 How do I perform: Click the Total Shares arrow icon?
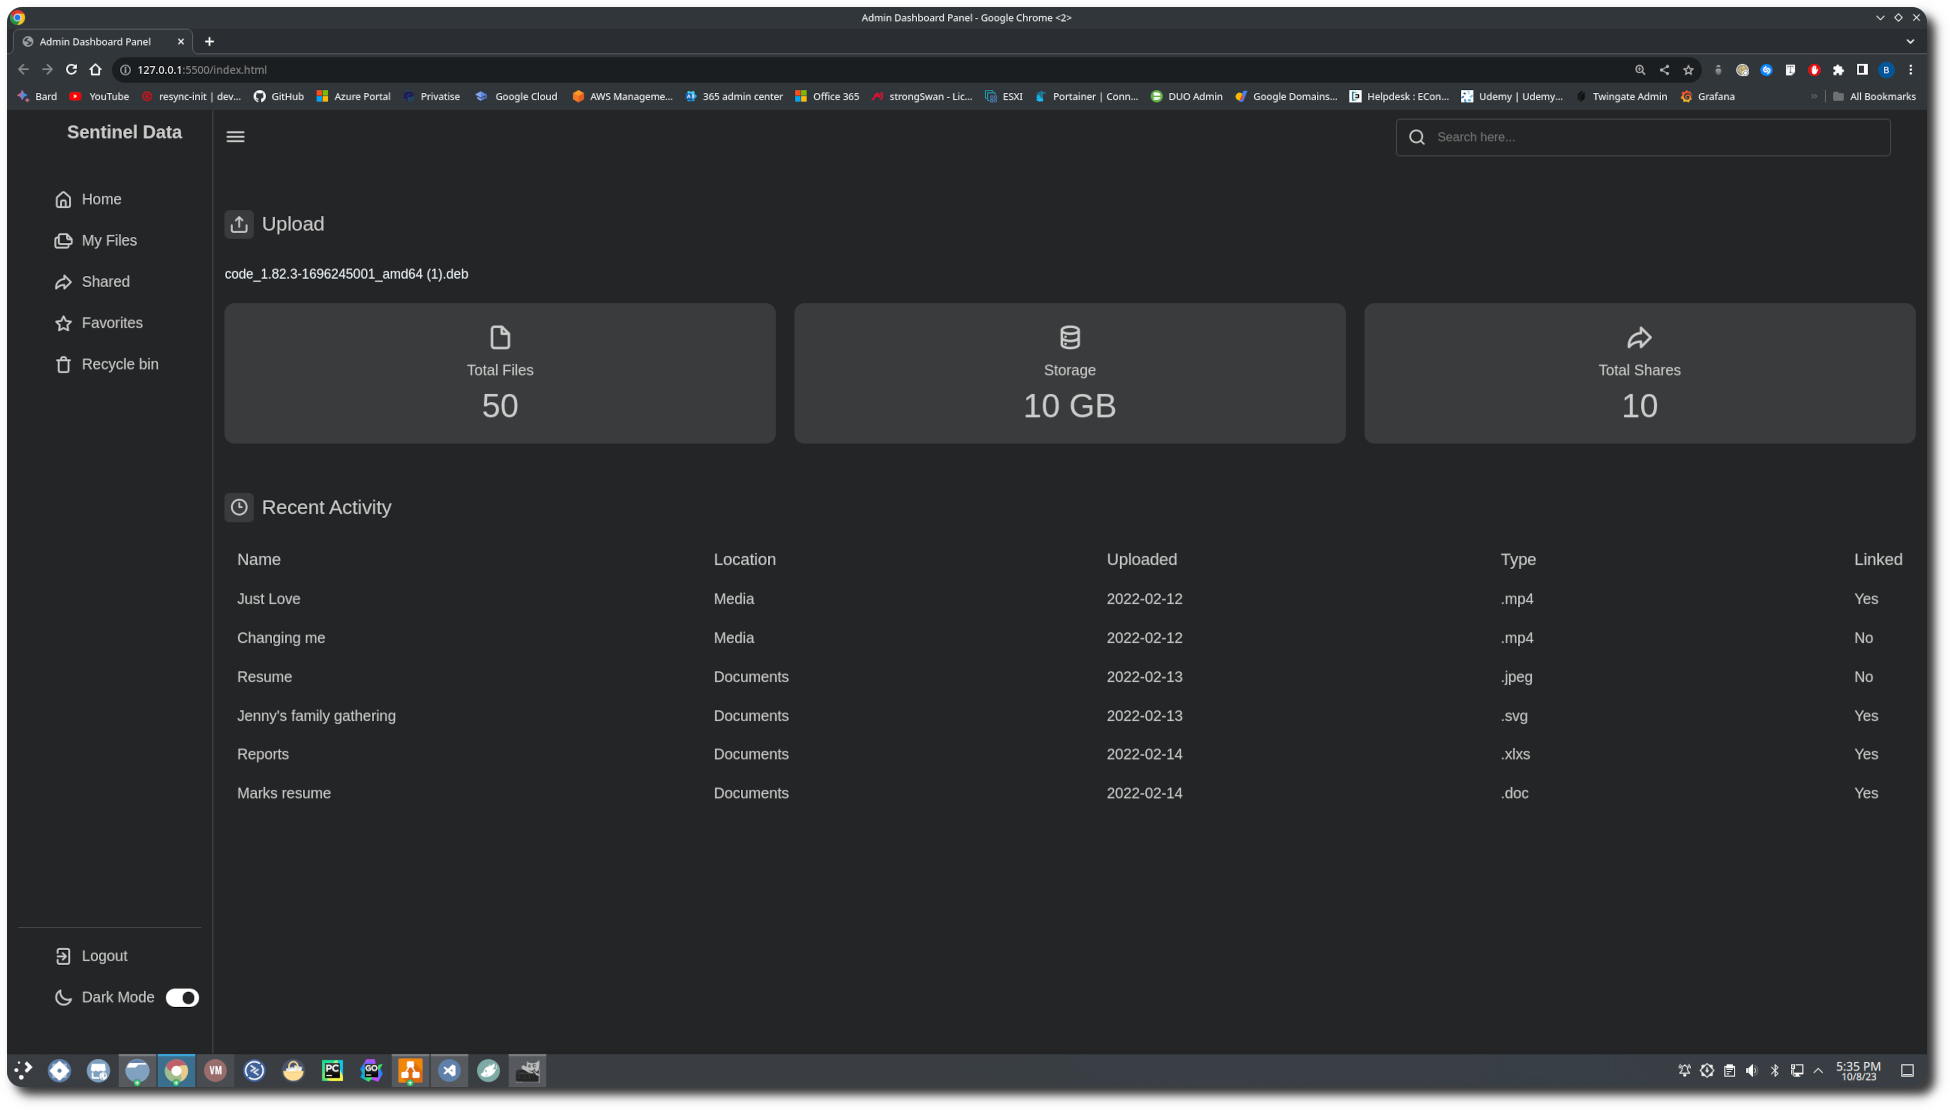pos(1639,338)
